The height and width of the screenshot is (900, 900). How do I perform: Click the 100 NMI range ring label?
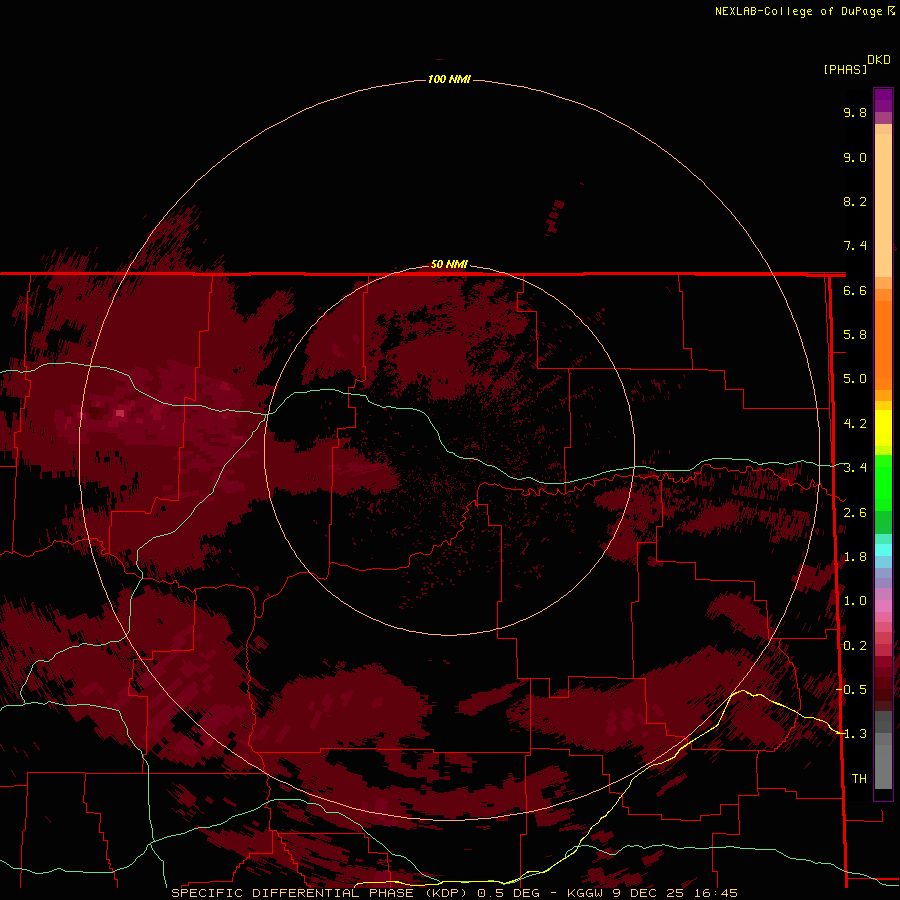(x=449, y=79)
